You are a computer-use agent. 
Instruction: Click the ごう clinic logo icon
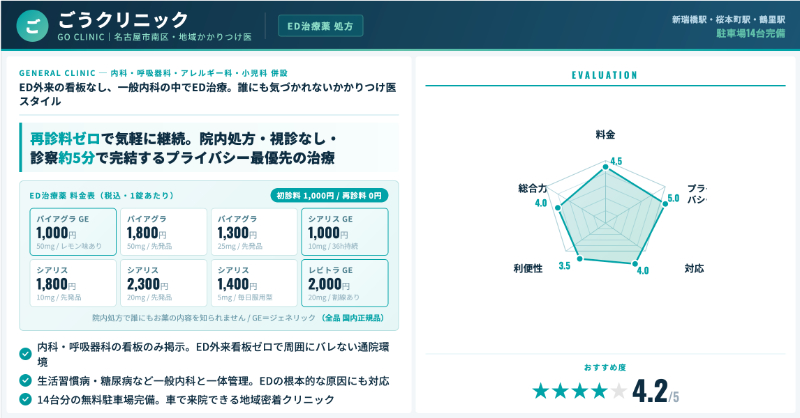[35, 26]
